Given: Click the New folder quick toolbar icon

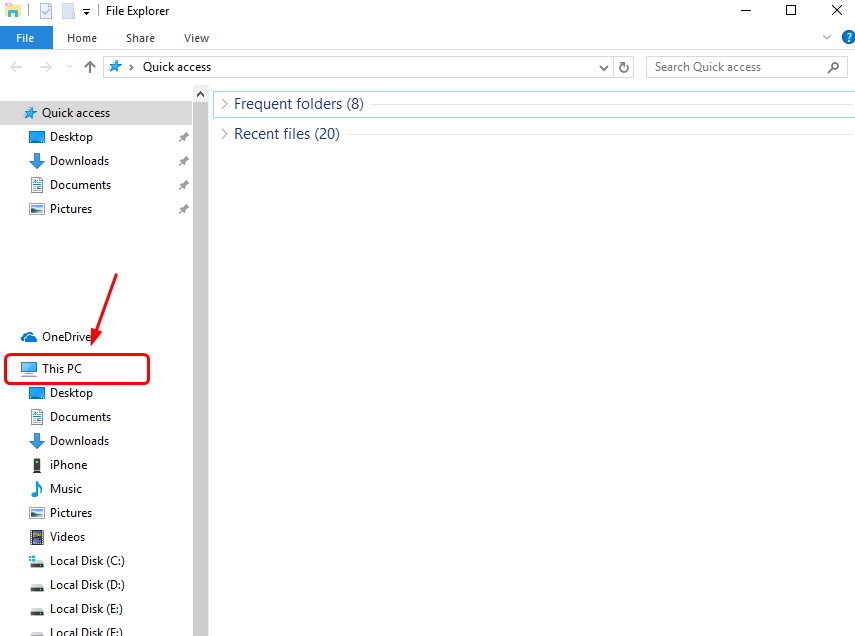Looking at the screenshot, I should (x=68, y=11).
